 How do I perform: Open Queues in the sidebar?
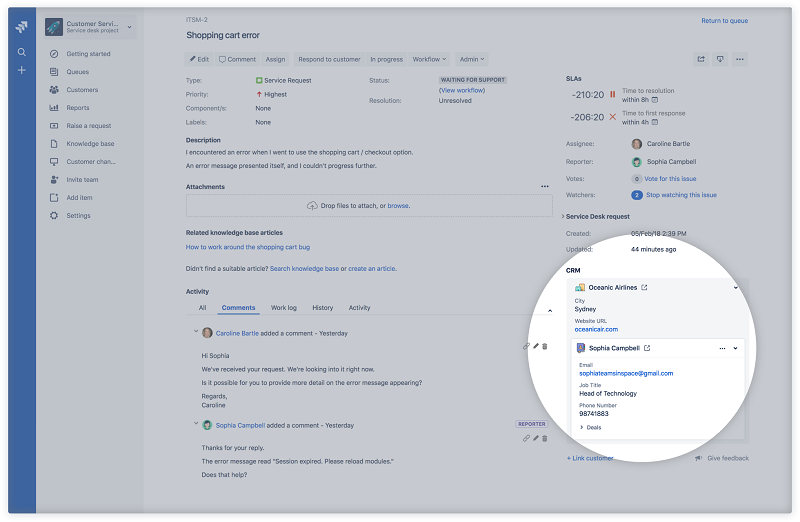(77, 72)
